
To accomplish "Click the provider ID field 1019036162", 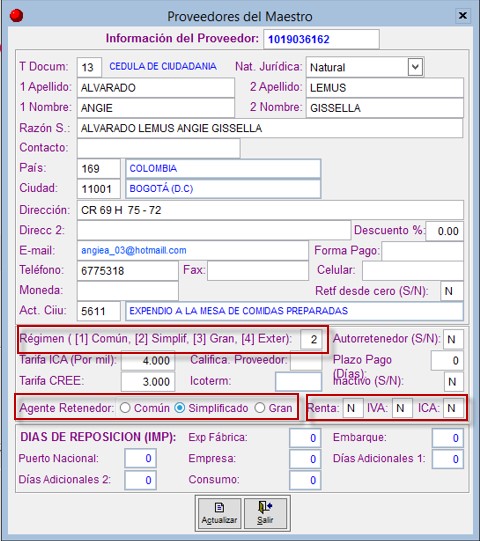I will coord(321,39).
